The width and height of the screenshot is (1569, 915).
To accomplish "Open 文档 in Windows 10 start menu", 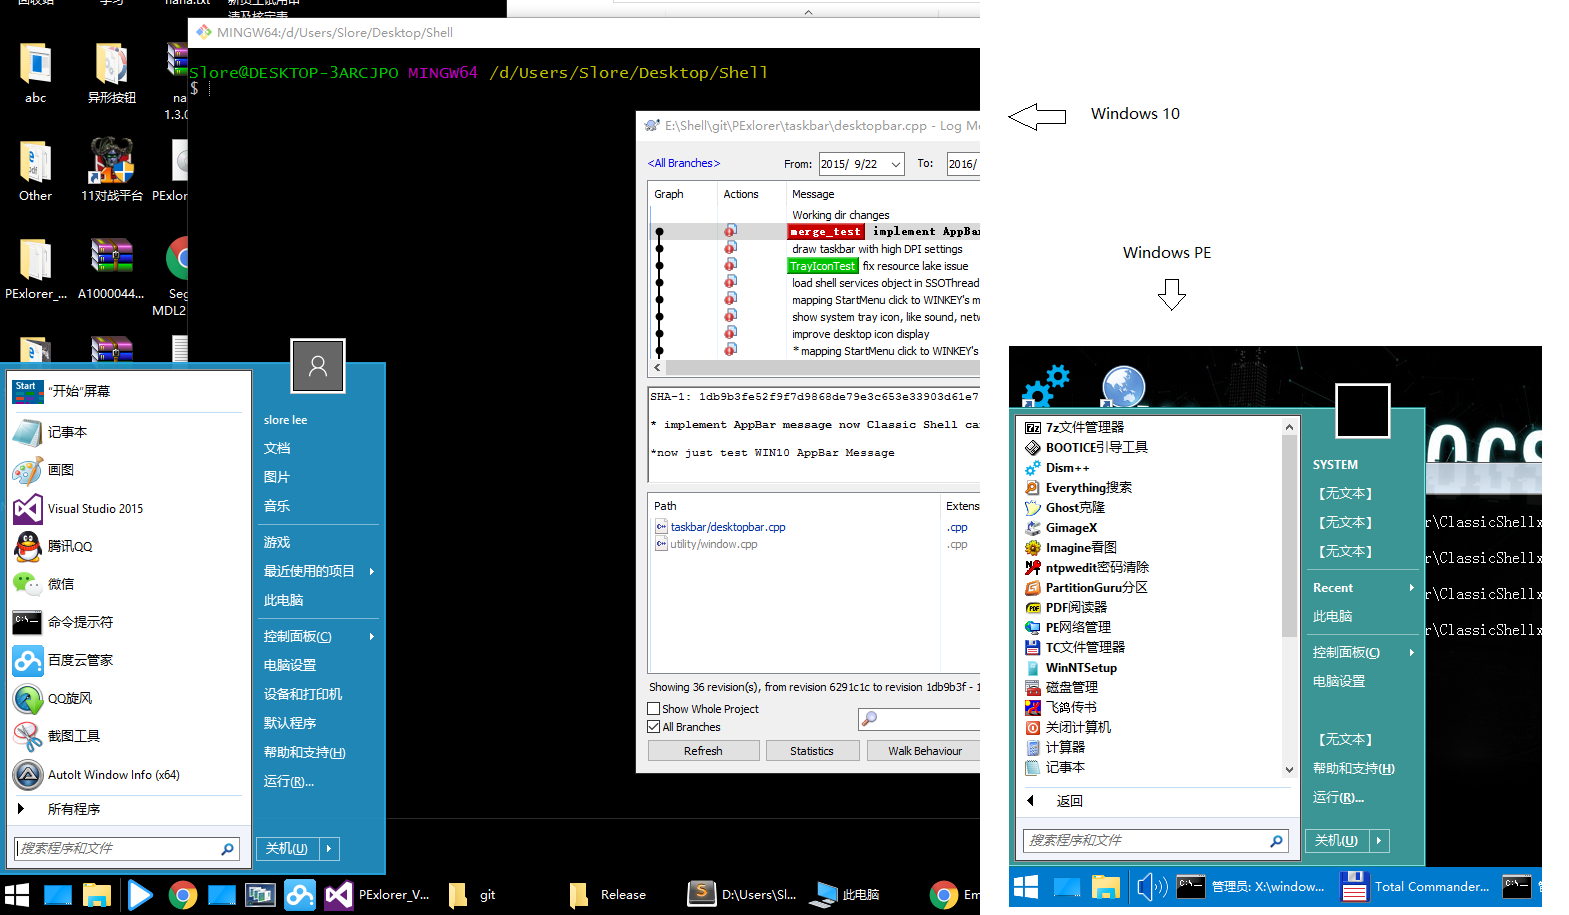I will pos(278,449).
